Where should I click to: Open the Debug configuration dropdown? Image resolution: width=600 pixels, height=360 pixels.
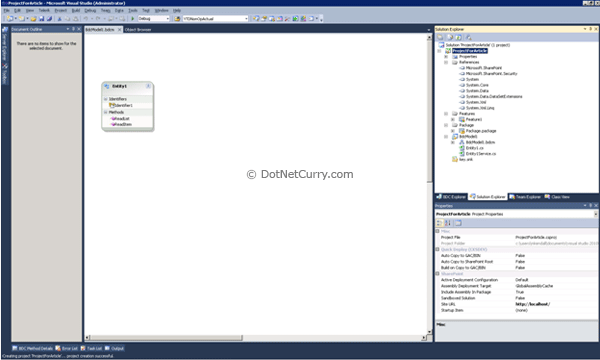point(167,18)
